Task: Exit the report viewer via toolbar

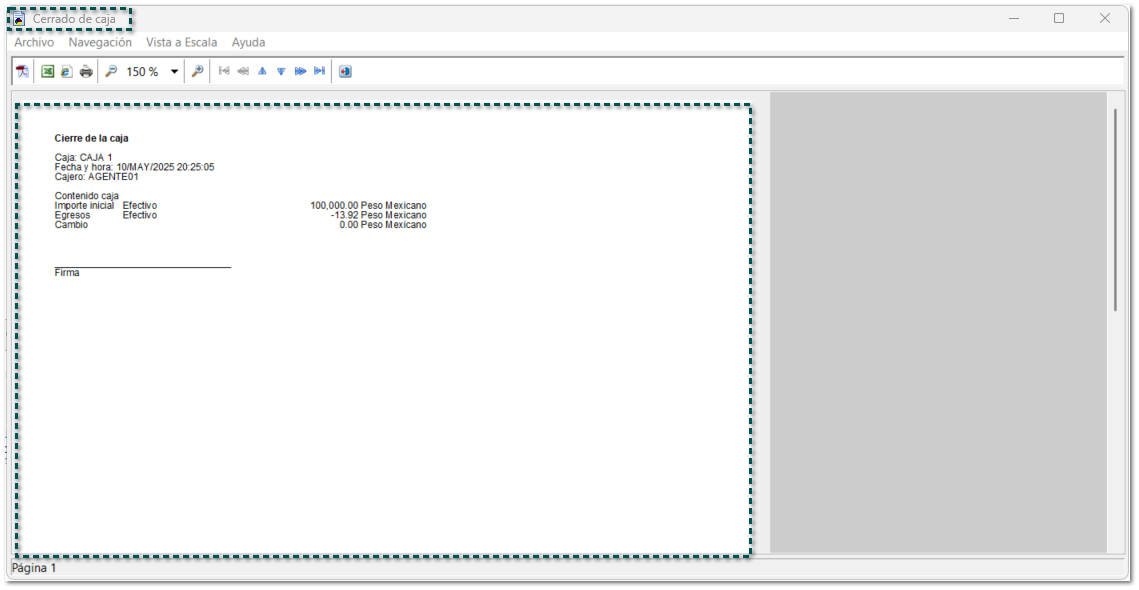Action: pos(345,71)
